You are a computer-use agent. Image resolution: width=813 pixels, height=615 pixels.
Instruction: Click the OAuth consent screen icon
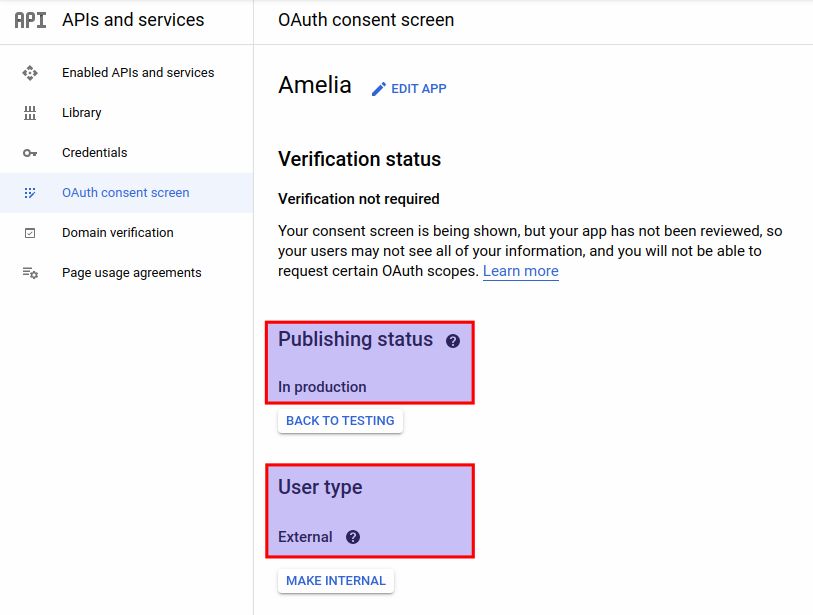pyautogui.click(x=31, y=192)
